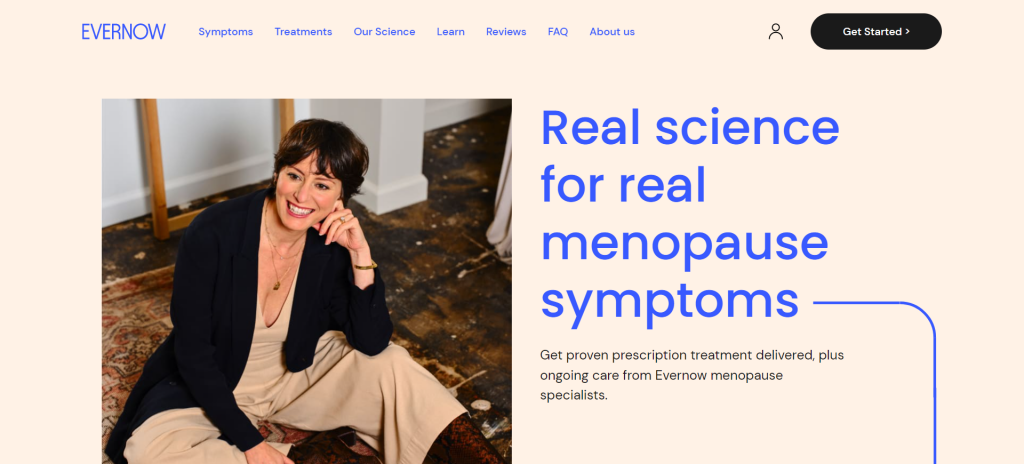Image resolution: width=1024 pixels, height=464 pixels.
Task: Click the Get Started button text
Action: (x=872, y=31)
